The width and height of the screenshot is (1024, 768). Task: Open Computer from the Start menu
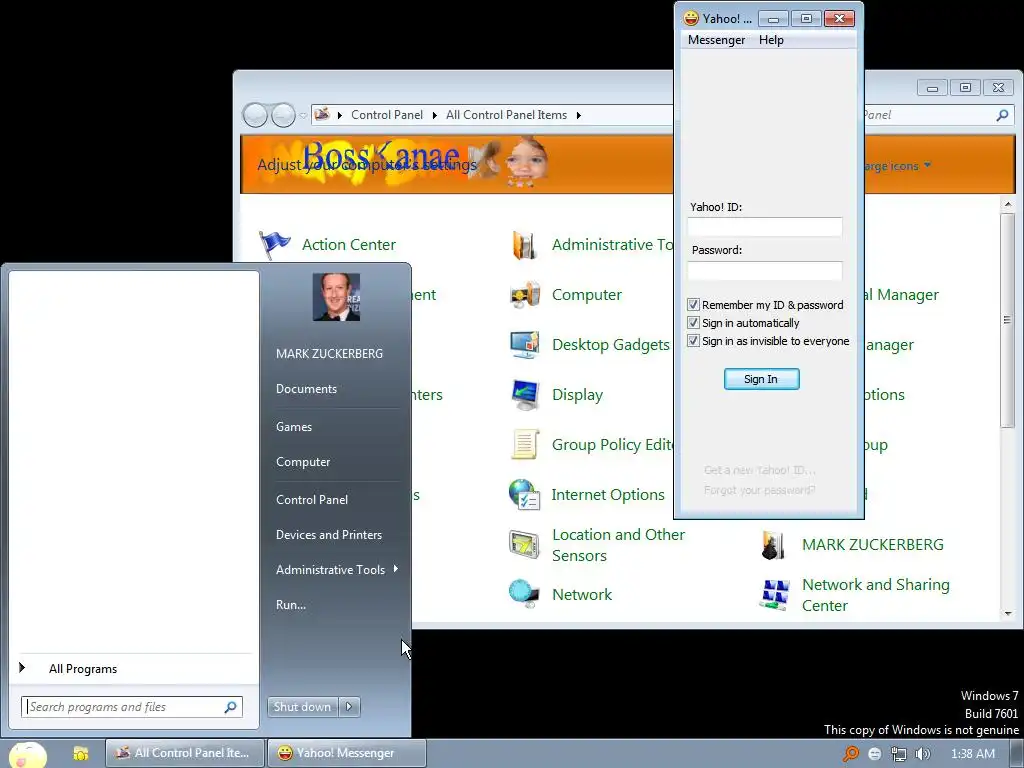click(x=303, y=462)
